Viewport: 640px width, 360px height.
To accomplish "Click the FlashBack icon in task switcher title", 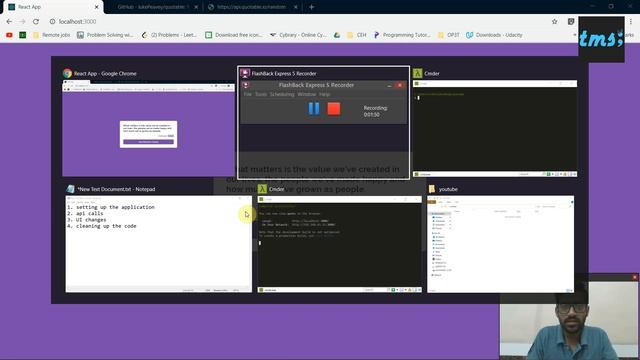I will pyautogui.click(x=245, y=73).
